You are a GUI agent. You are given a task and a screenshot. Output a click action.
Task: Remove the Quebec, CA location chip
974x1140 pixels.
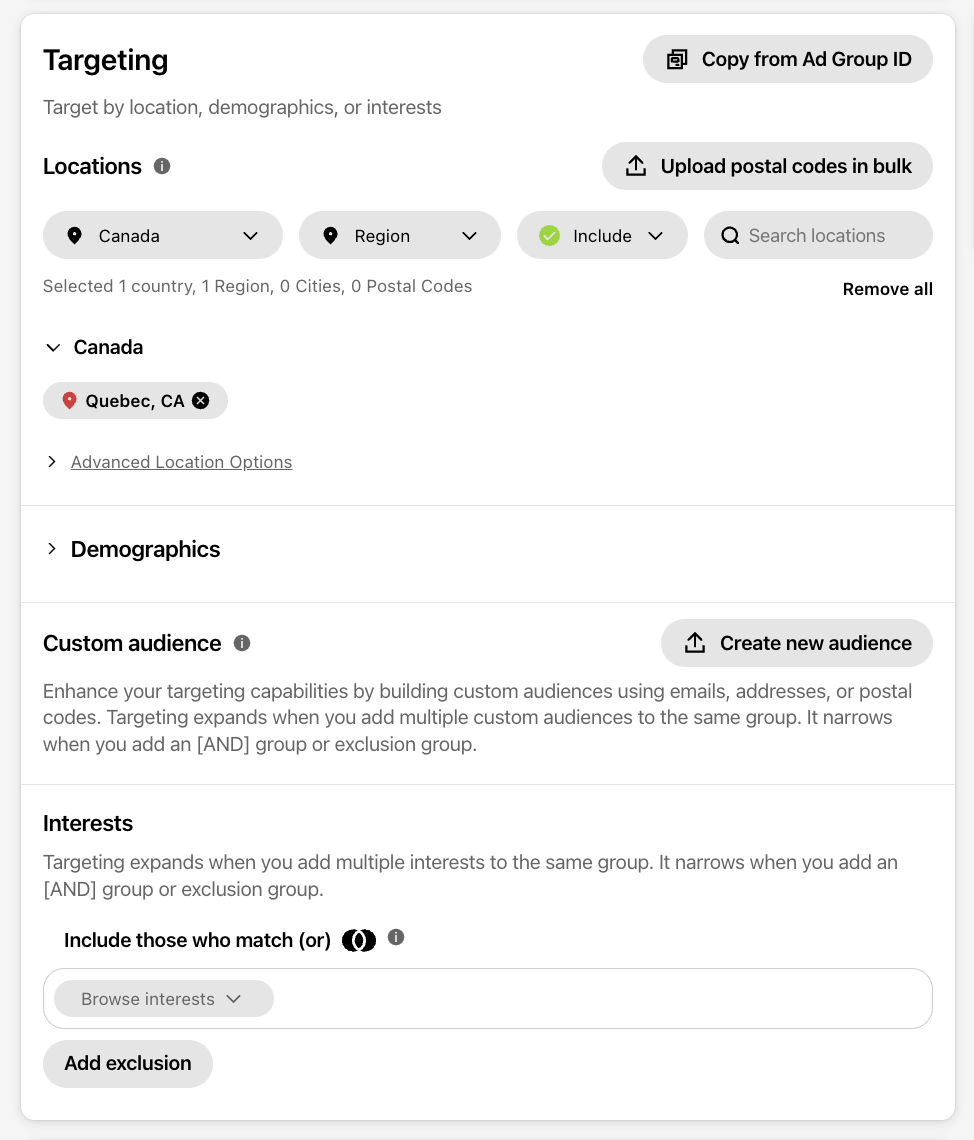[x=201, y=401]
